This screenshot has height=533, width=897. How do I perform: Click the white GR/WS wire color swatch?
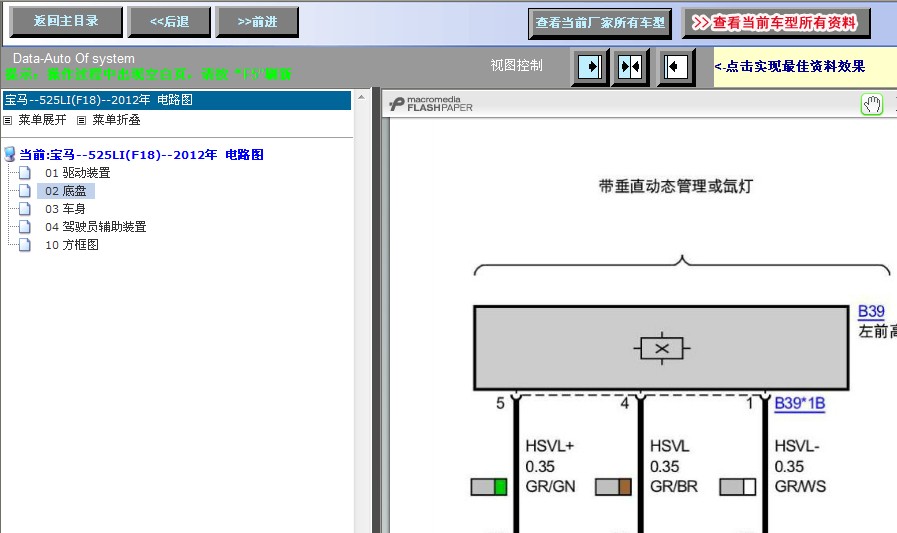(x=737, y=487)
